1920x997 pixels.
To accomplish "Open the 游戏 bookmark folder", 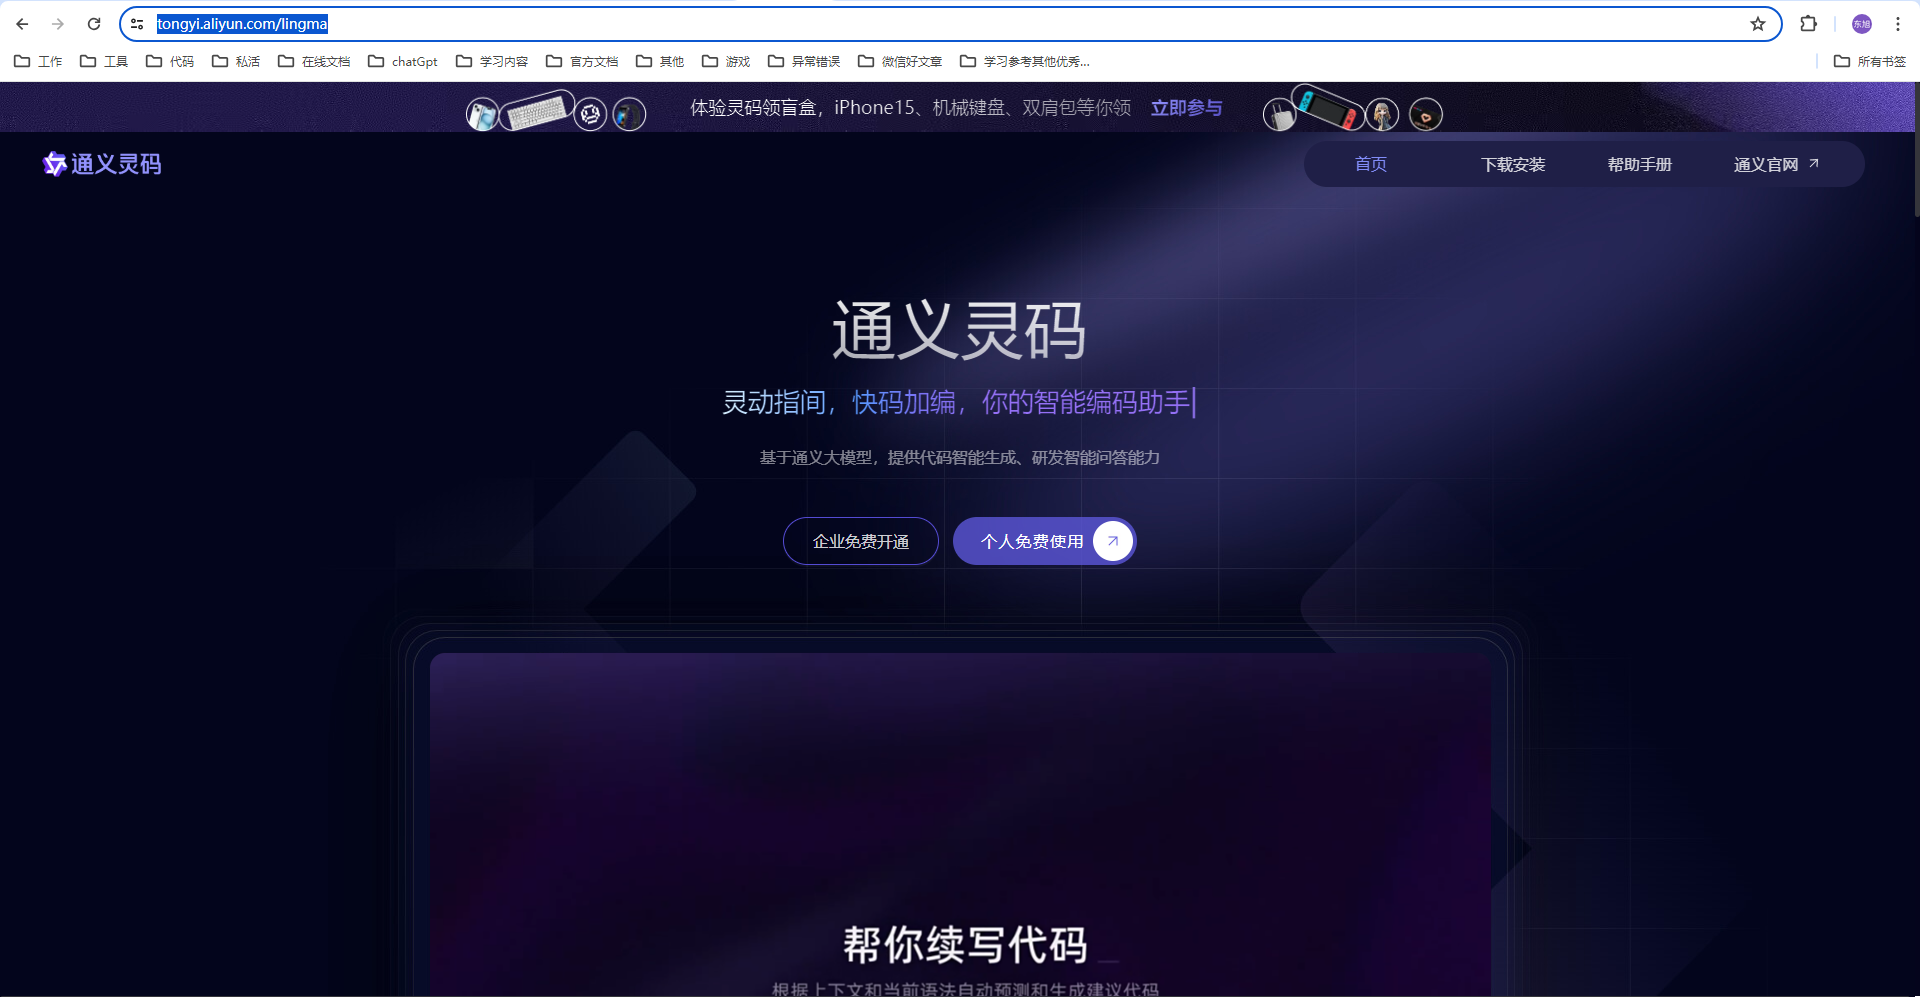I will coord(726,61).
